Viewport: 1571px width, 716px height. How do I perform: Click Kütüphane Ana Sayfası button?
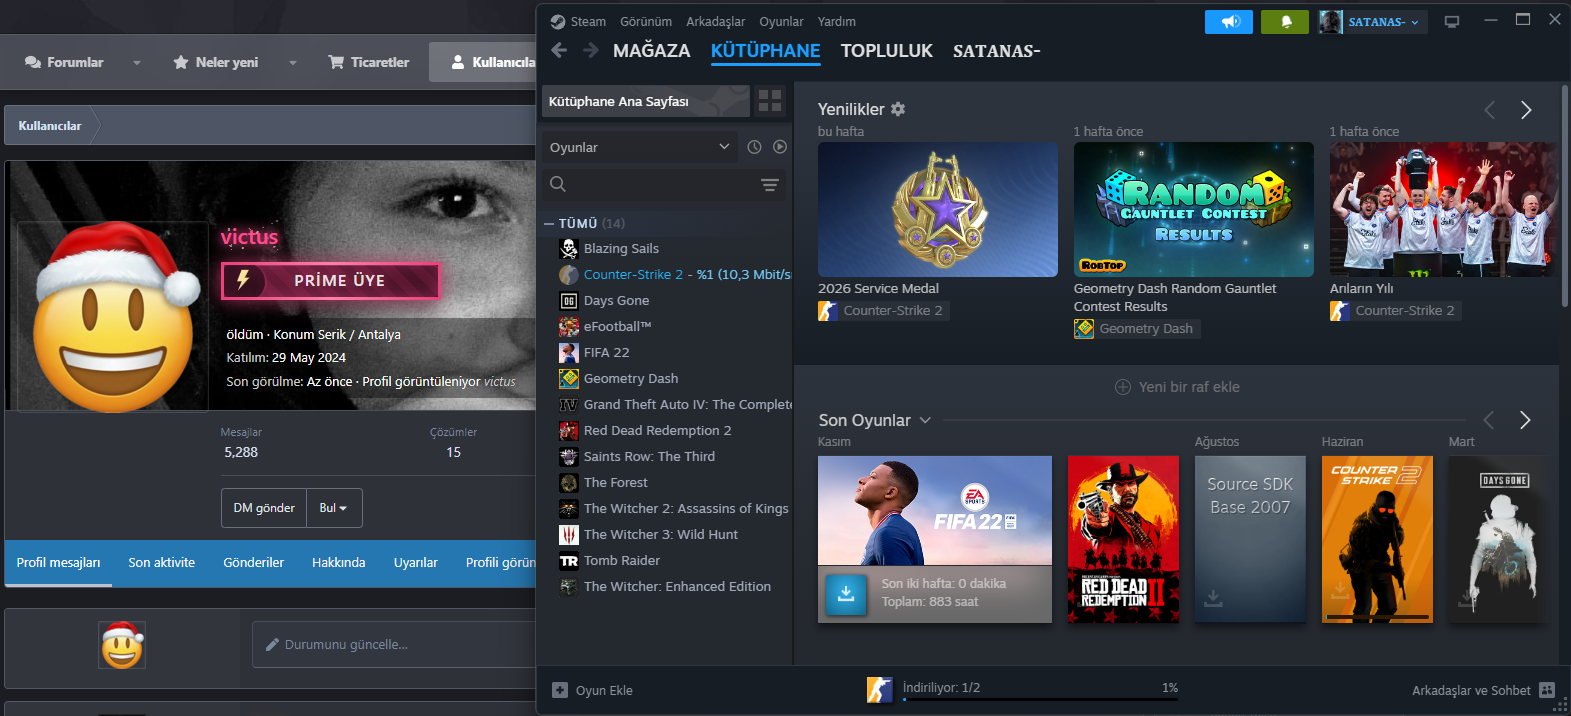[645, 101]
